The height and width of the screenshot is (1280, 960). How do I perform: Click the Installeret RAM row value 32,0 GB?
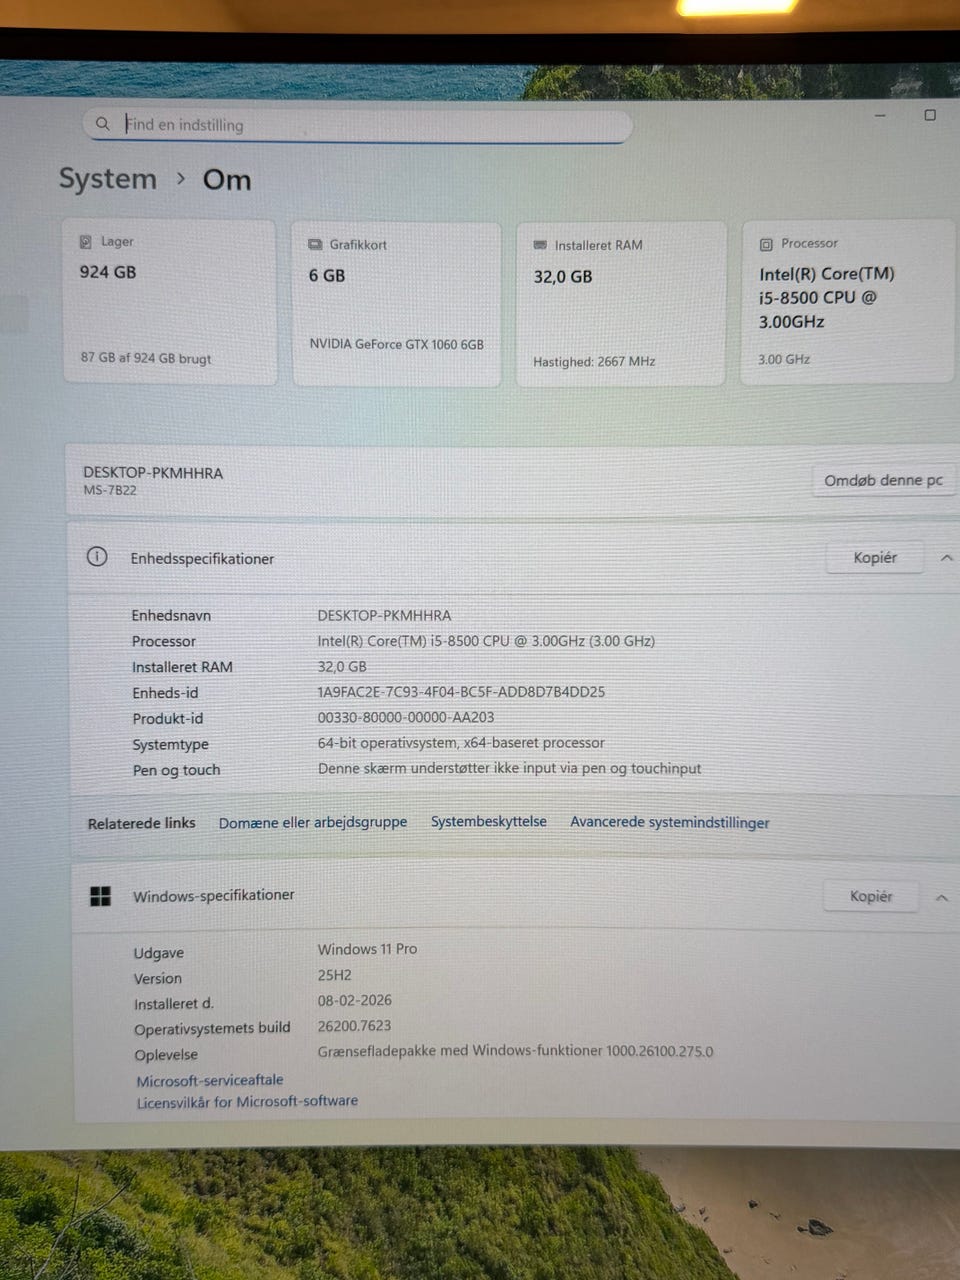[x=342, y=666]
